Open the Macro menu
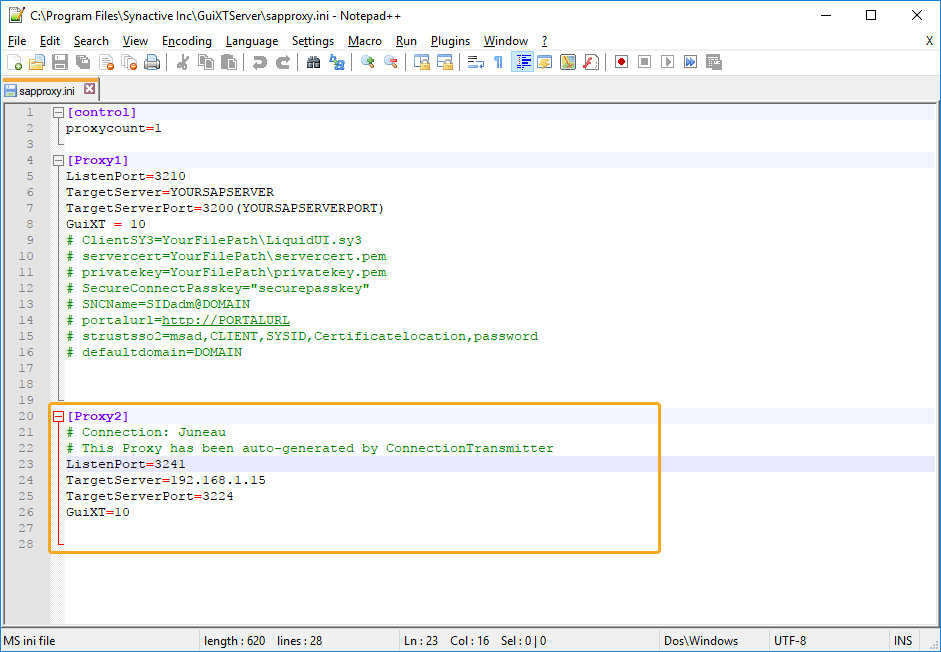The image size is (941, 652). click(365, 41)
